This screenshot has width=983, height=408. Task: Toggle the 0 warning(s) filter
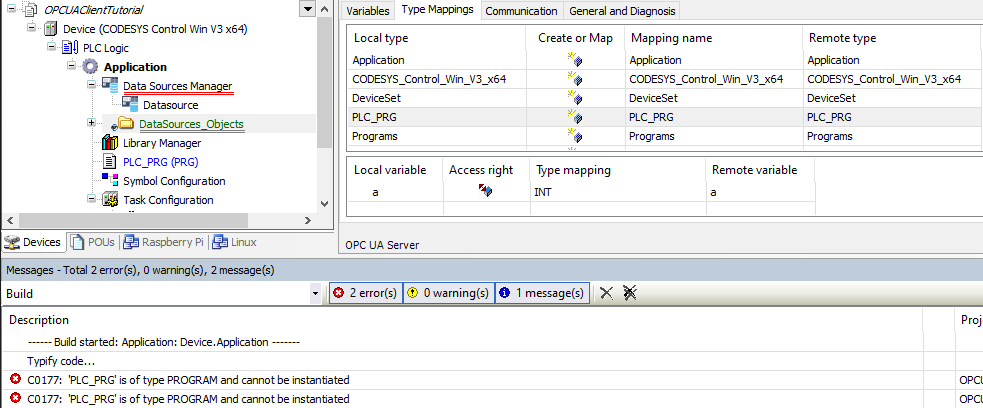coord(448,293)
